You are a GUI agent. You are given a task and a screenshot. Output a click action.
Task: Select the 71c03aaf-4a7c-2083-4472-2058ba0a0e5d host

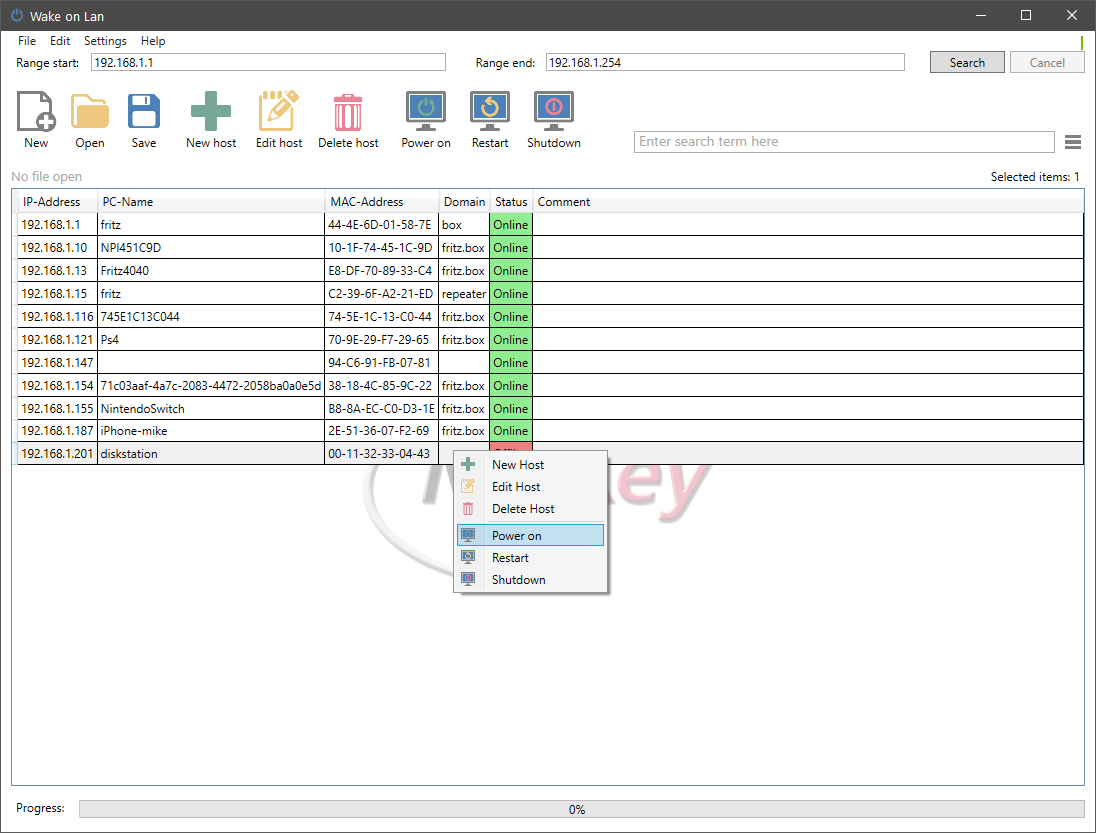(551, 386)
